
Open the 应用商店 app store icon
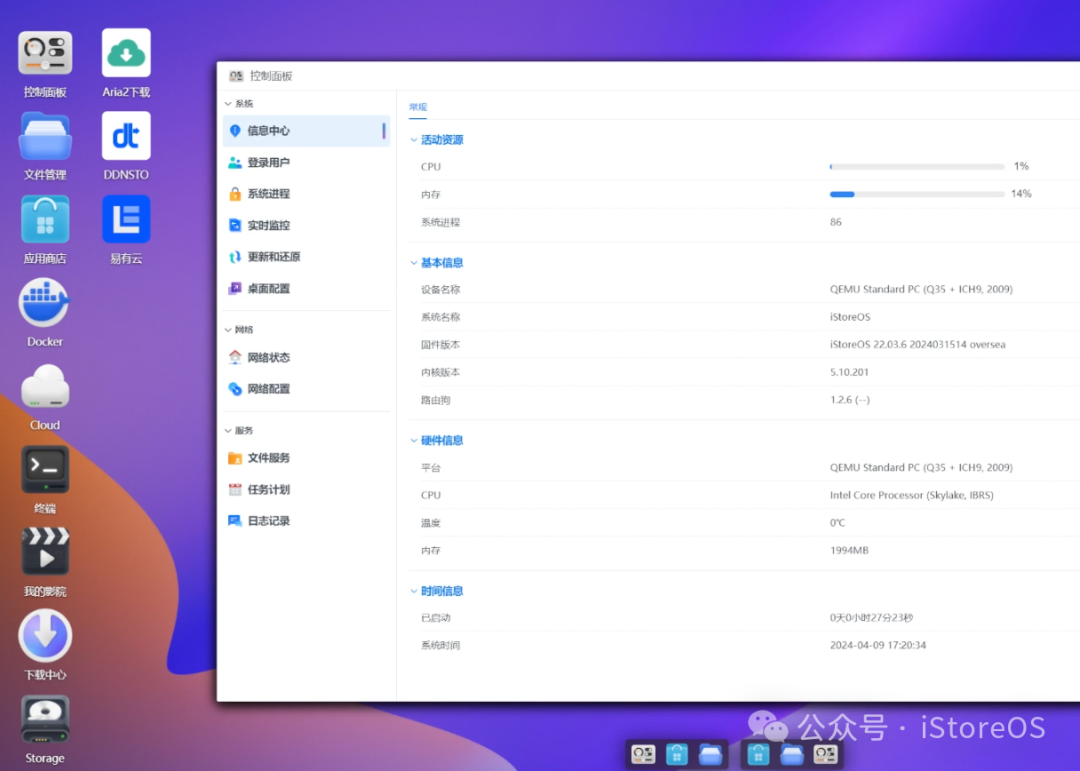[45, 219]
